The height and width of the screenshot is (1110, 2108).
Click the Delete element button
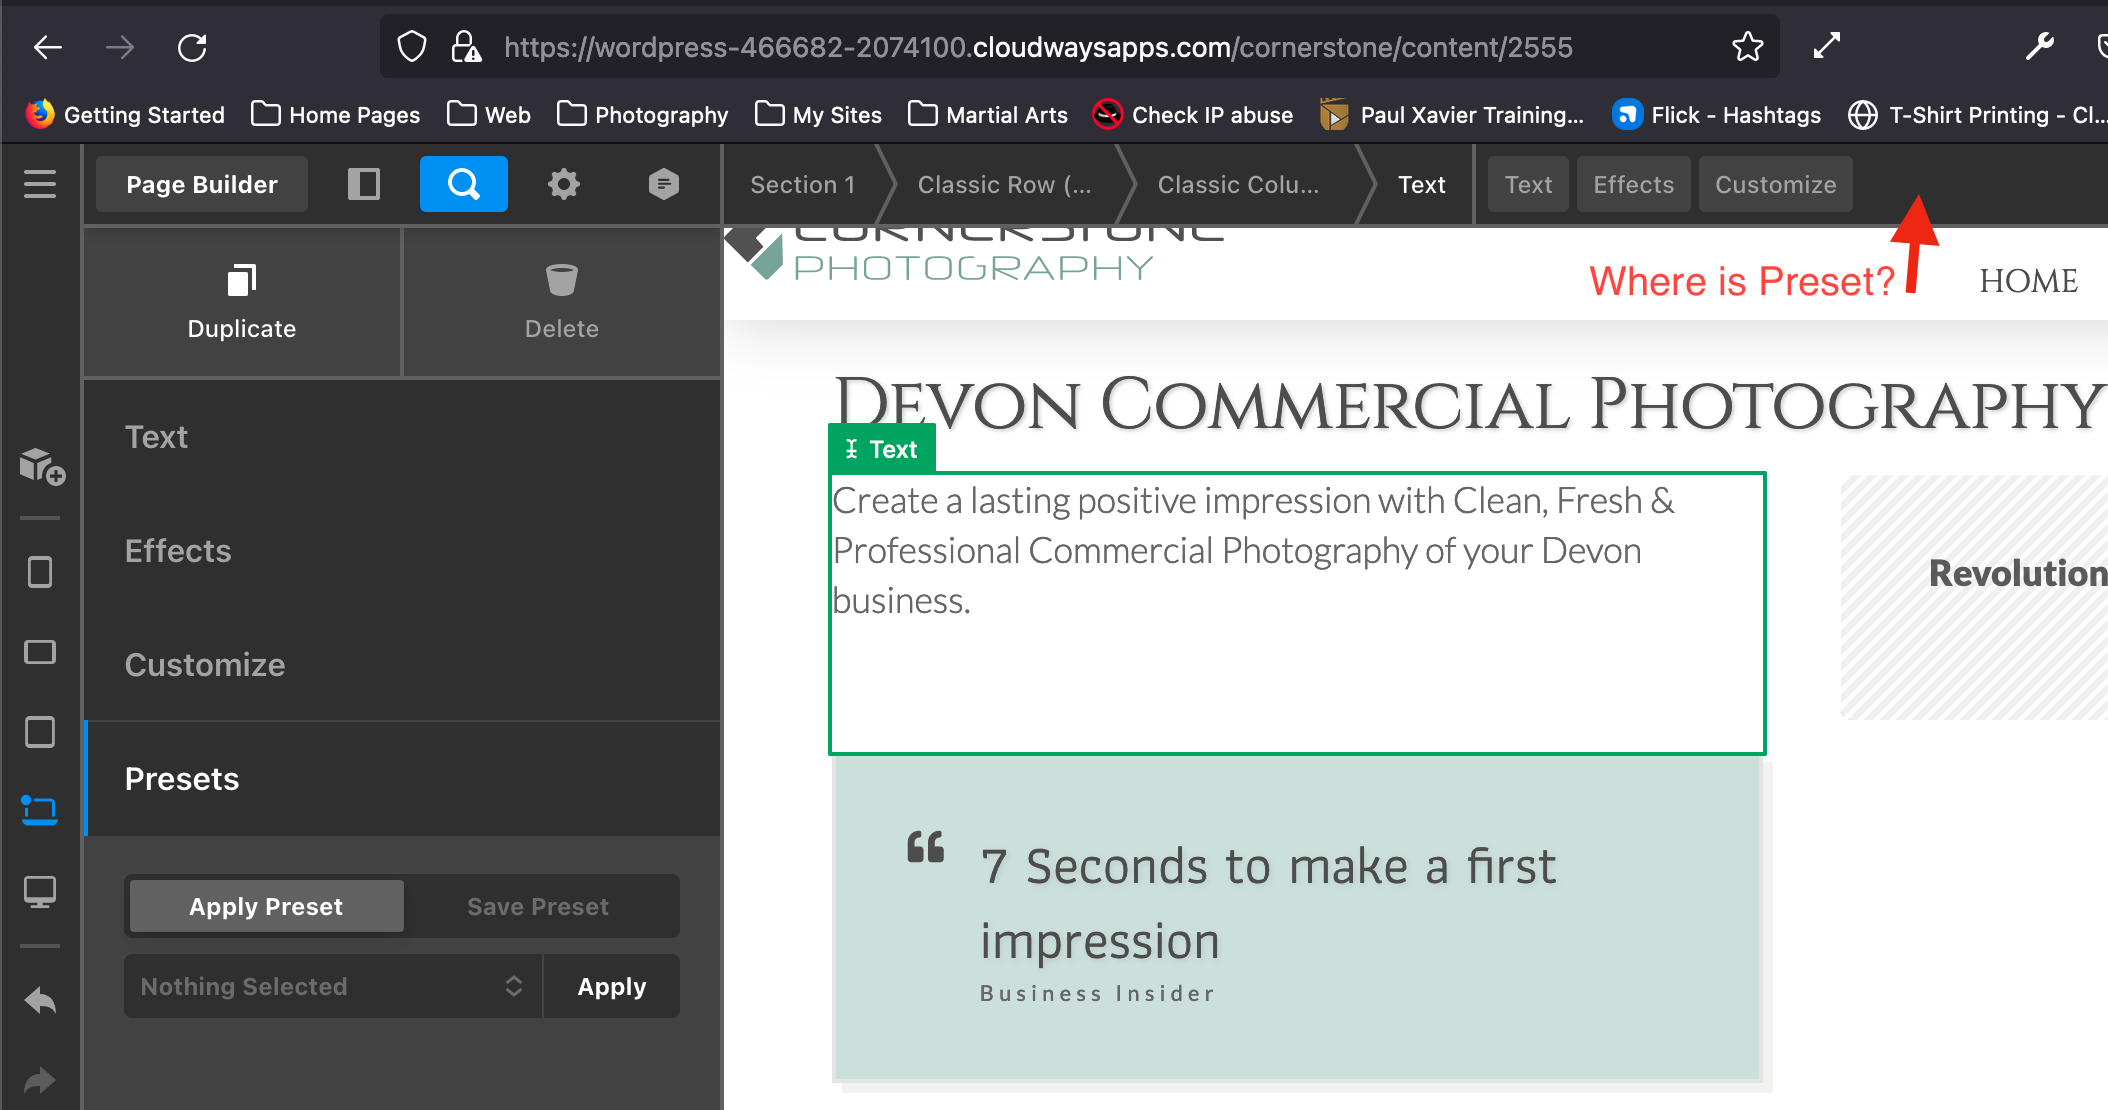[561, 302]
